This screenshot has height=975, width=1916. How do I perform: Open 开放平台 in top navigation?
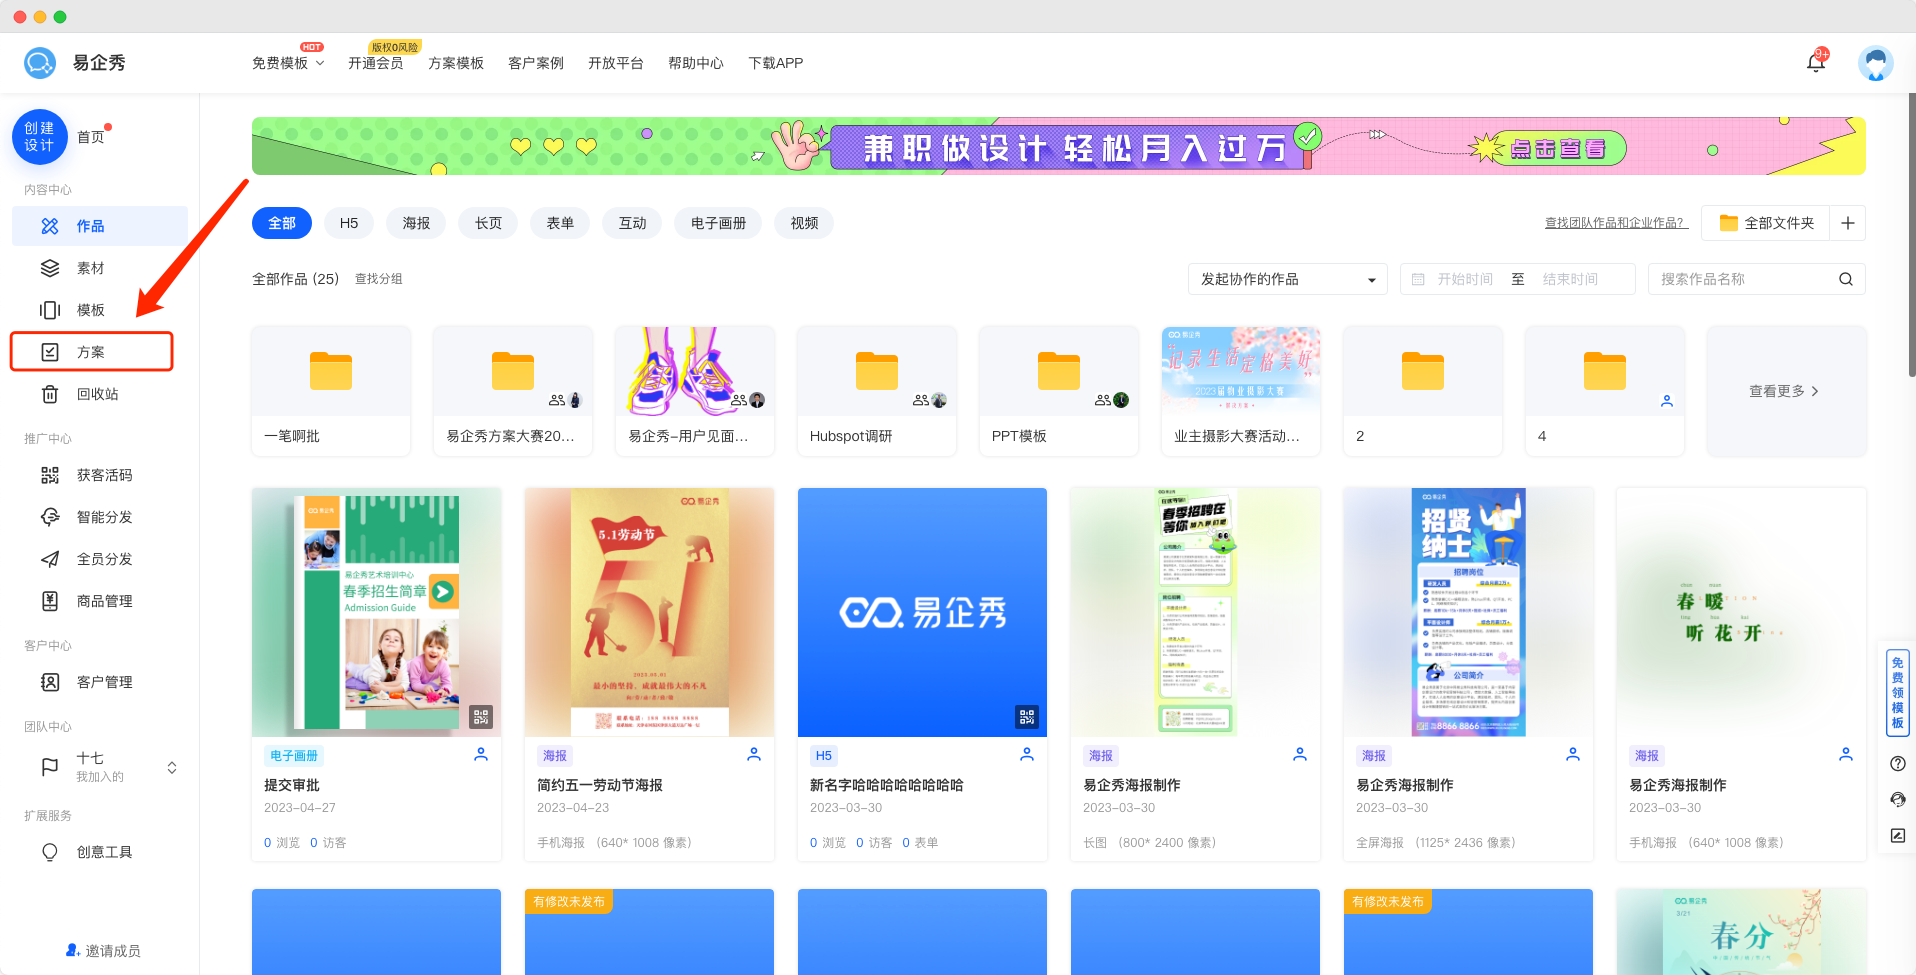click(616, 63)
